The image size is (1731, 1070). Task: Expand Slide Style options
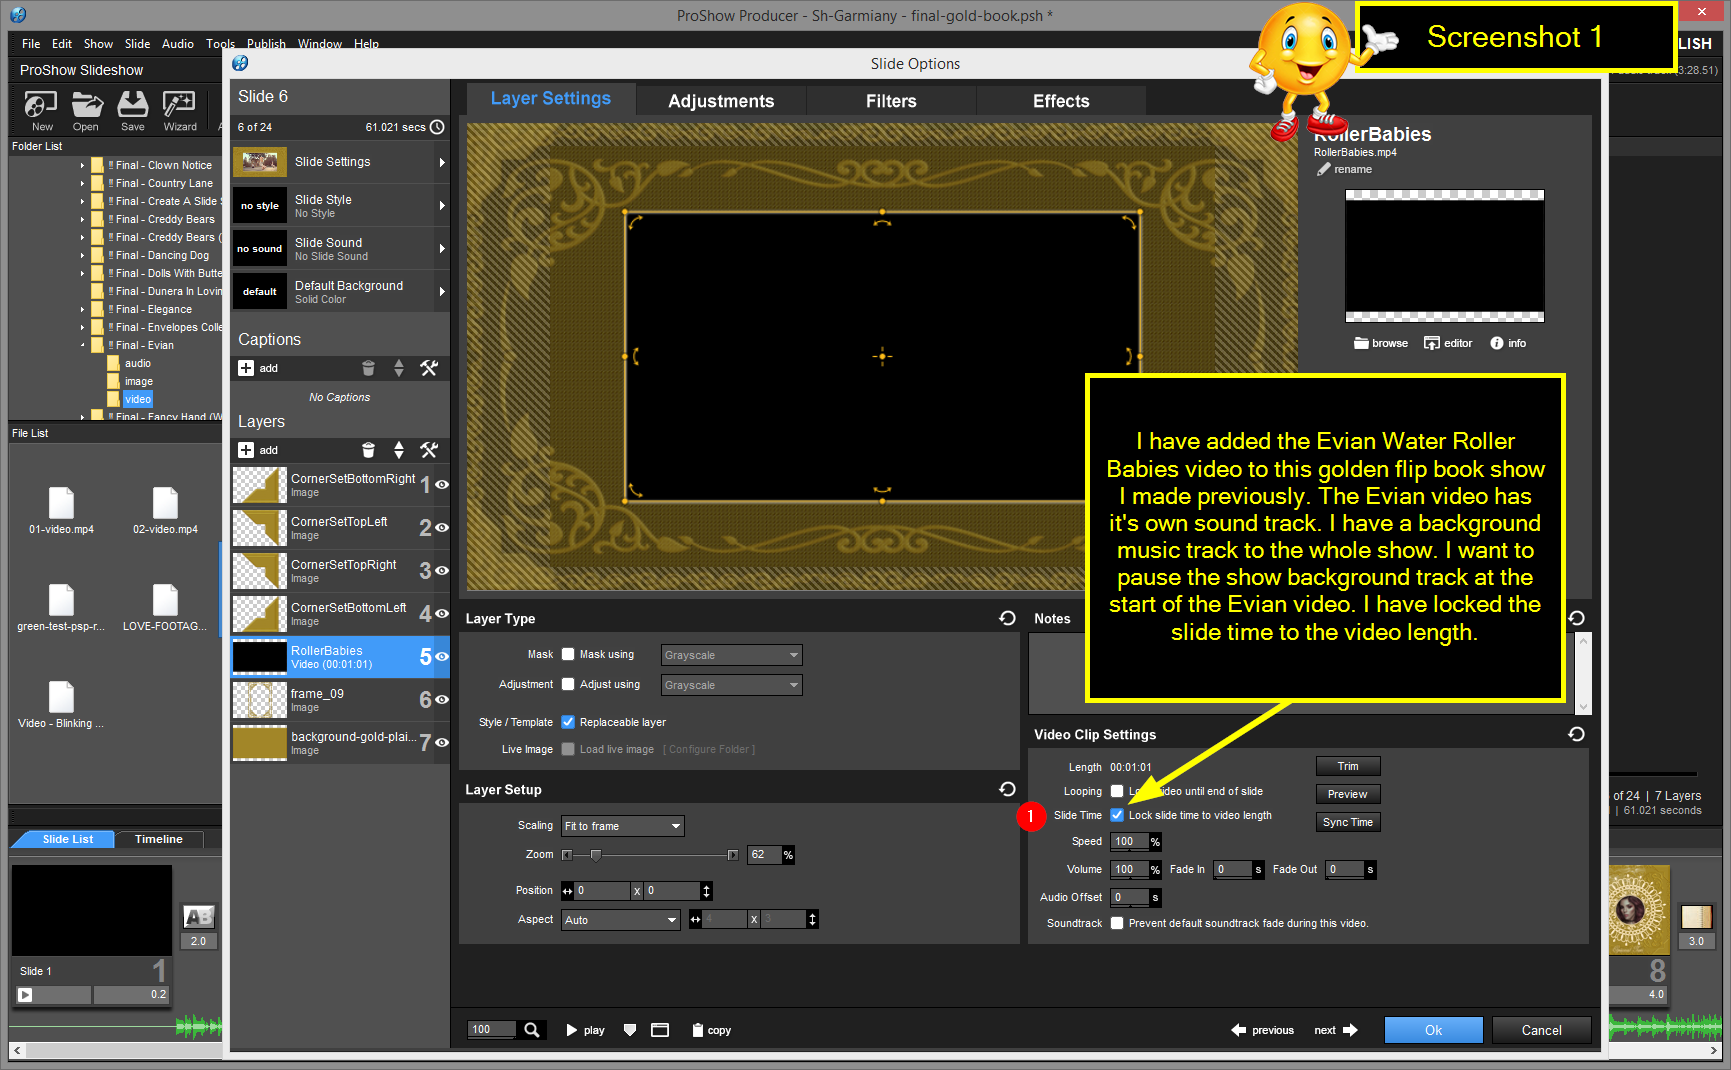coord(442,205)
